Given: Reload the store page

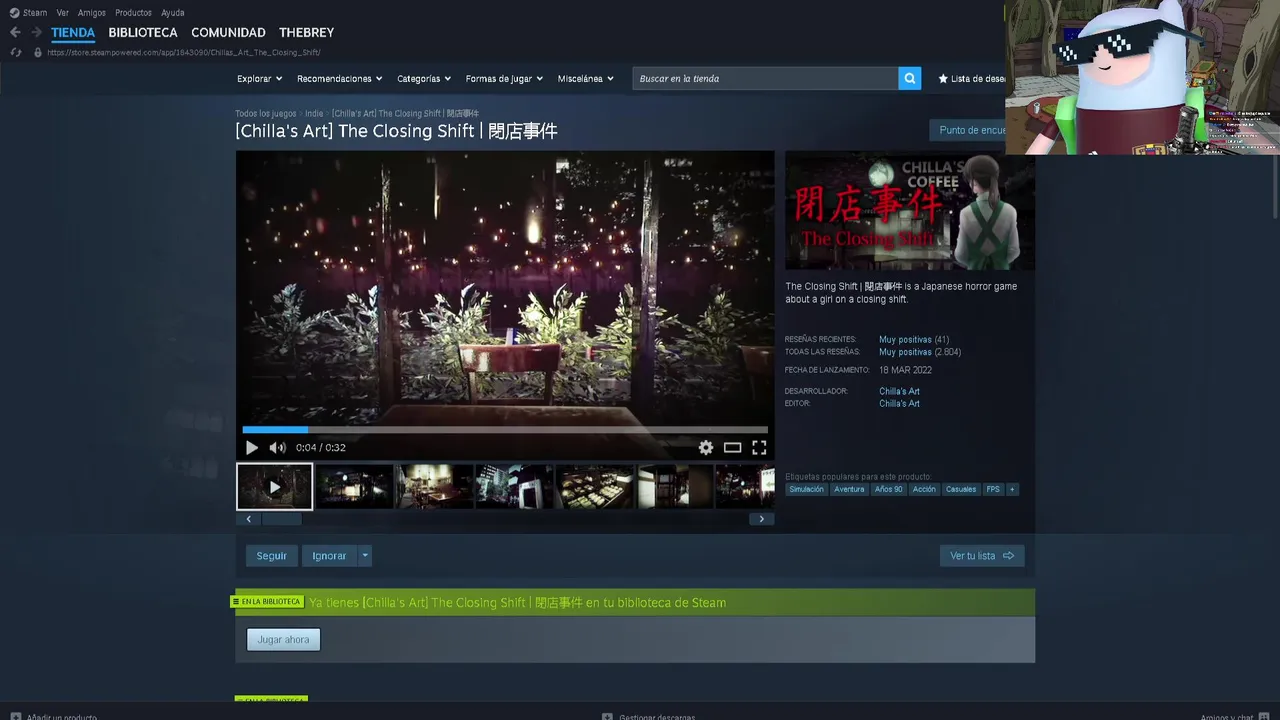Looking at the screenshot, I should (x=16, y=52).
